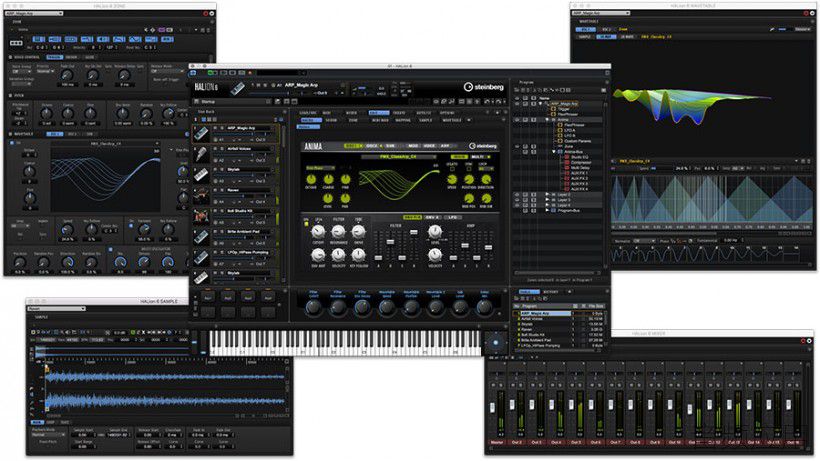Collapse the ARP_Magic Arp program tree node
This screenshot has width=820, height=461.
tap(541, 103)
